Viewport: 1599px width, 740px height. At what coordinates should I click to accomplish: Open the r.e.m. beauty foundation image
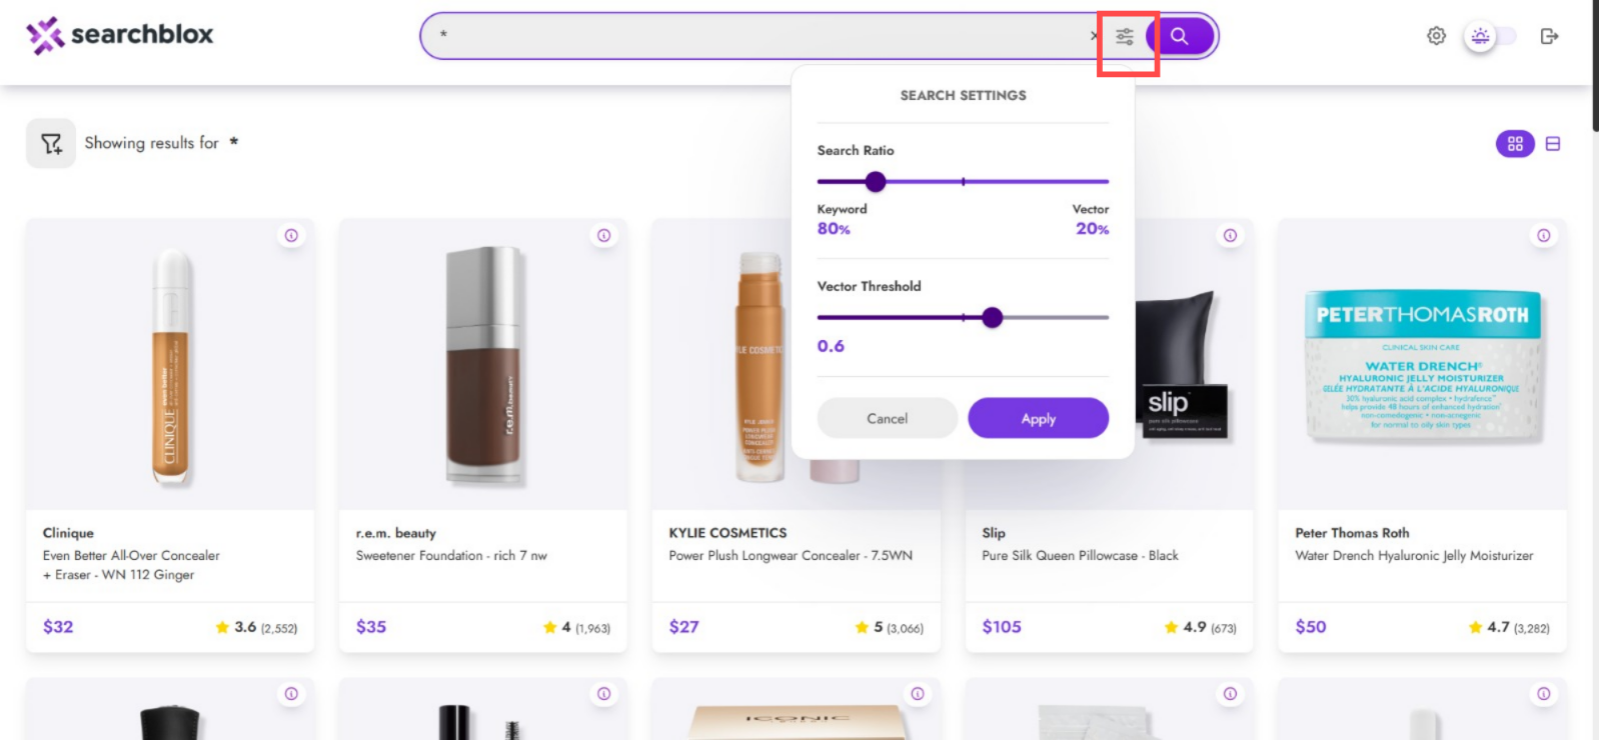[484, 367]
